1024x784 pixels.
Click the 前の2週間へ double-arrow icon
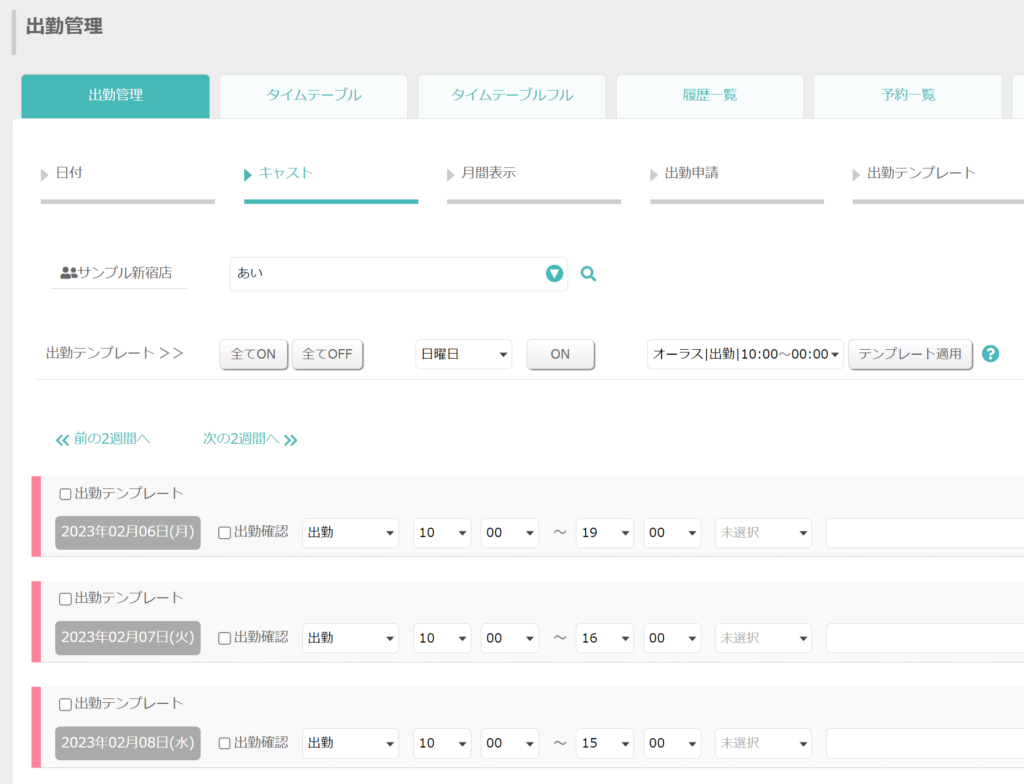[62, 440]
